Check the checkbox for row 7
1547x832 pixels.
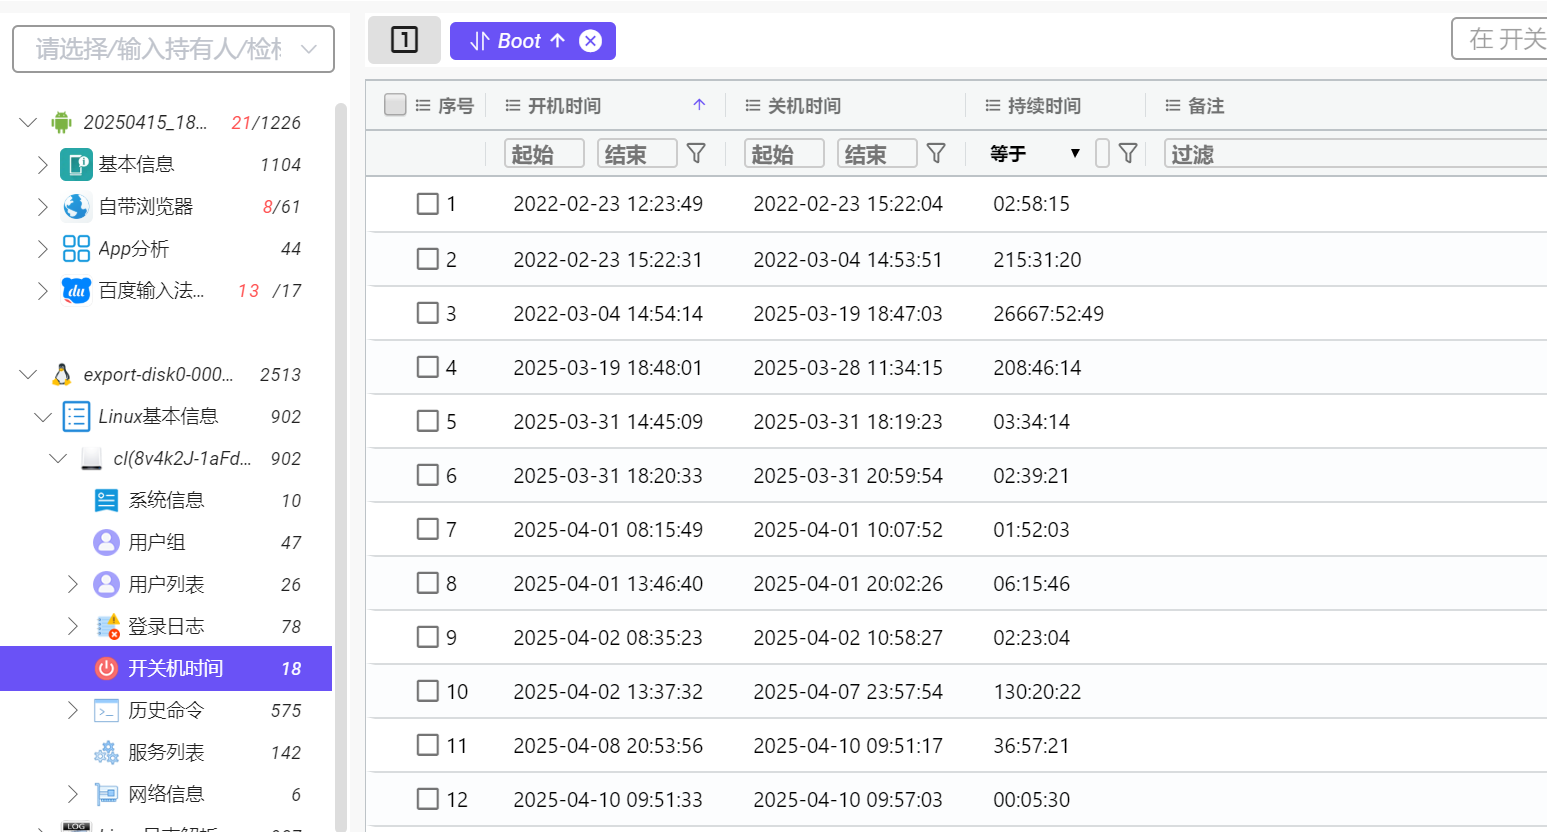pos(428,529)
